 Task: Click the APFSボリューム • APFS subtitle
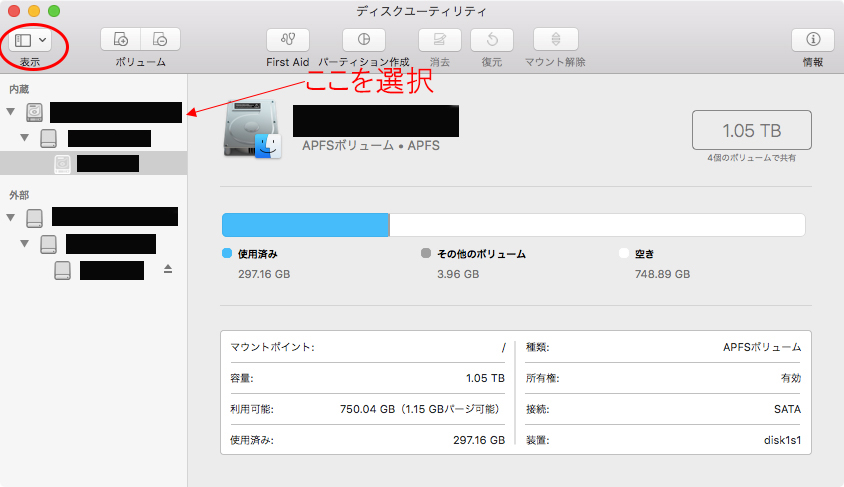click(371, 146)
